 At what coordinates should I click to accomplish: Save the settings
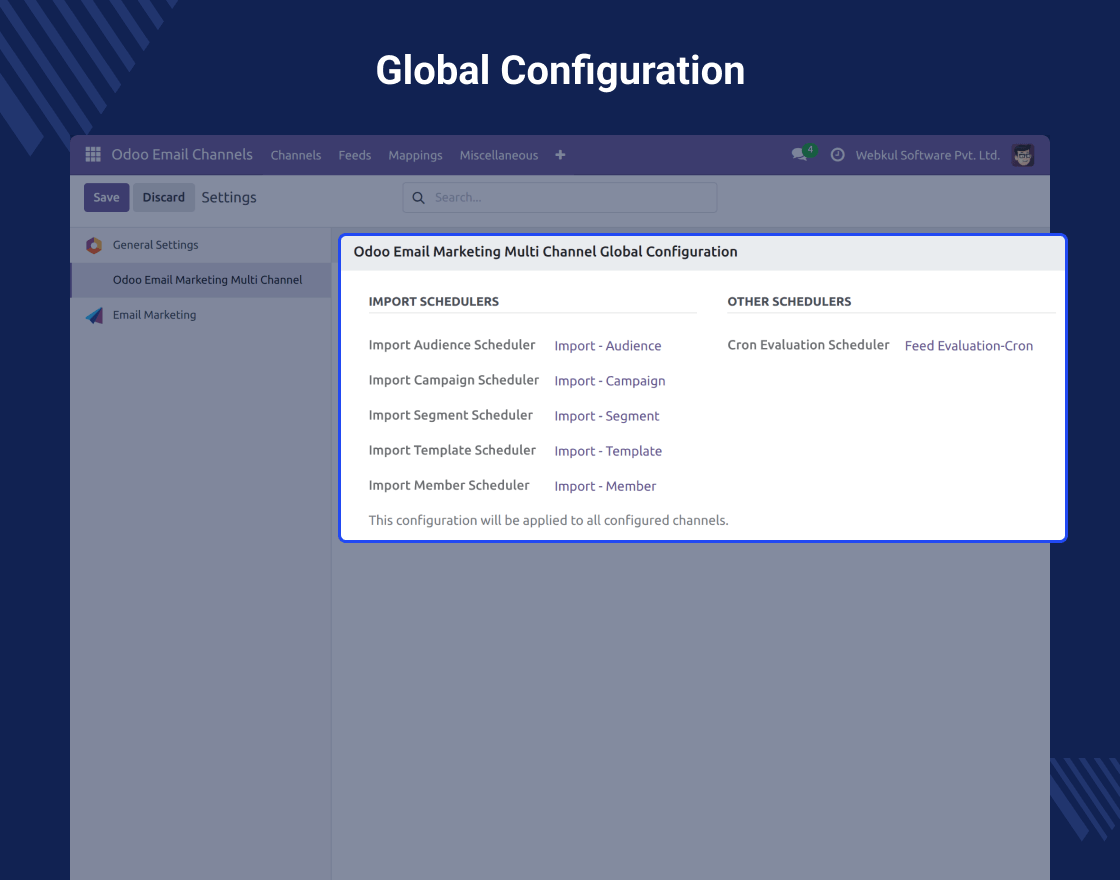(106, 197)
